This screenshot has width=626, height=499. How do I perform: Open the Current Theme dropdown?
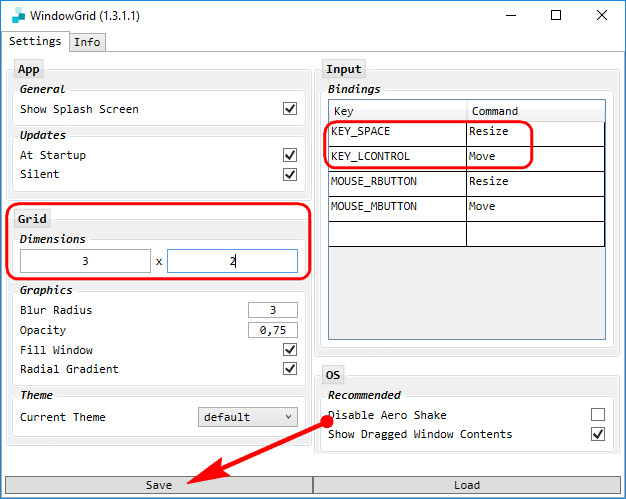248,417
